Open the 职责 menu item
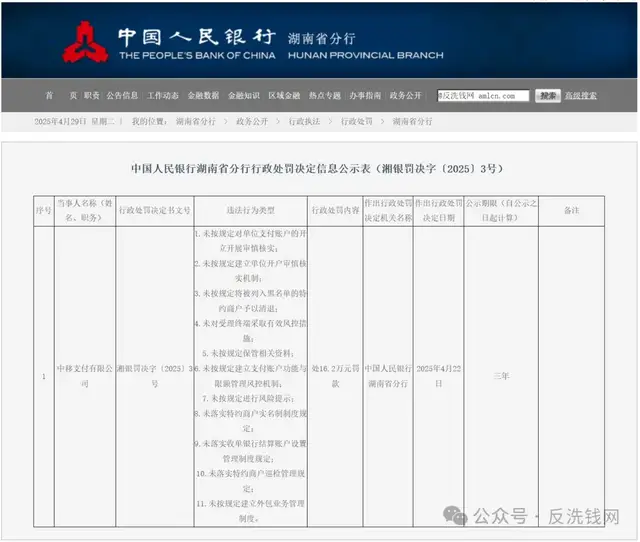The image size is (640, 542). tap(91, 96)
